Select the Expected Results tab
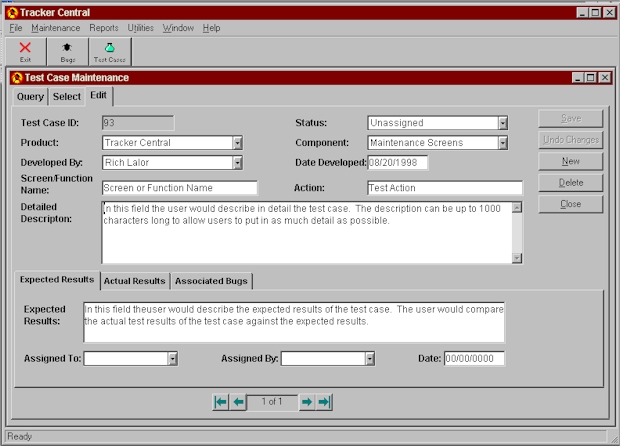The width and height of the screenshot is (621, 447). coord(57,280)
